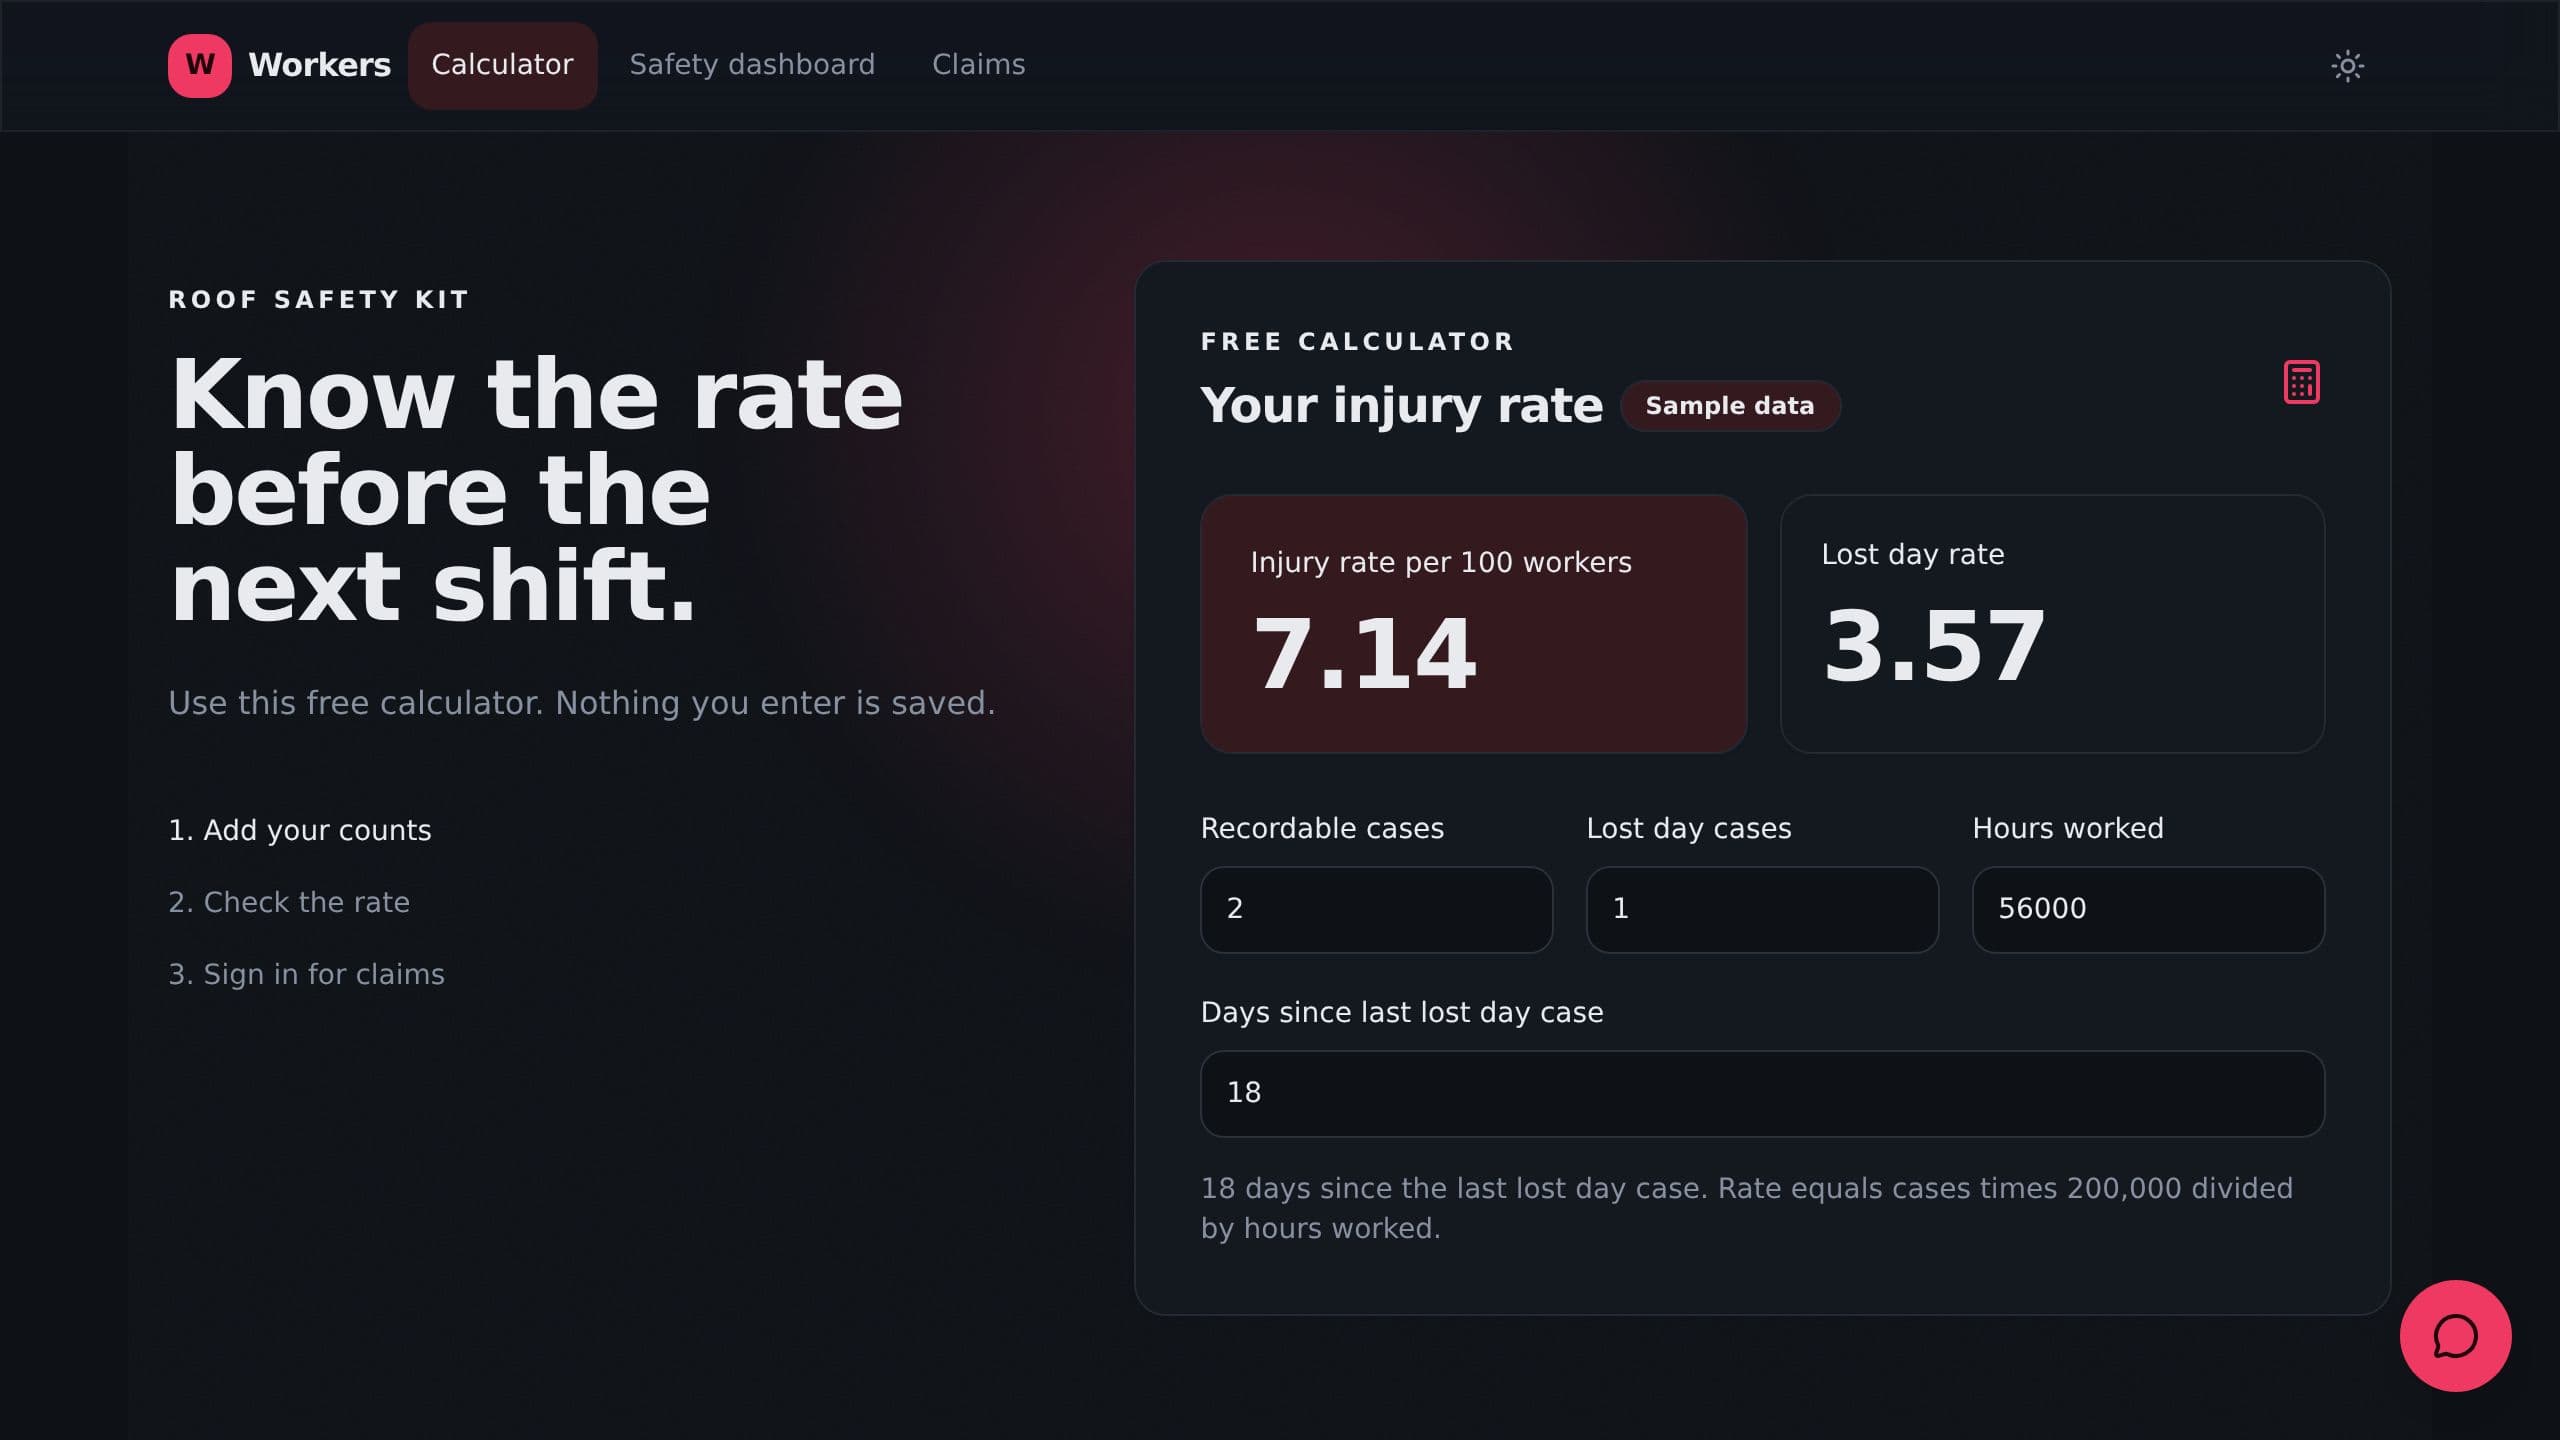2560x1440 pixels.
Task: Click step "2. Check the rate"
Action: [x=289, y=903]
